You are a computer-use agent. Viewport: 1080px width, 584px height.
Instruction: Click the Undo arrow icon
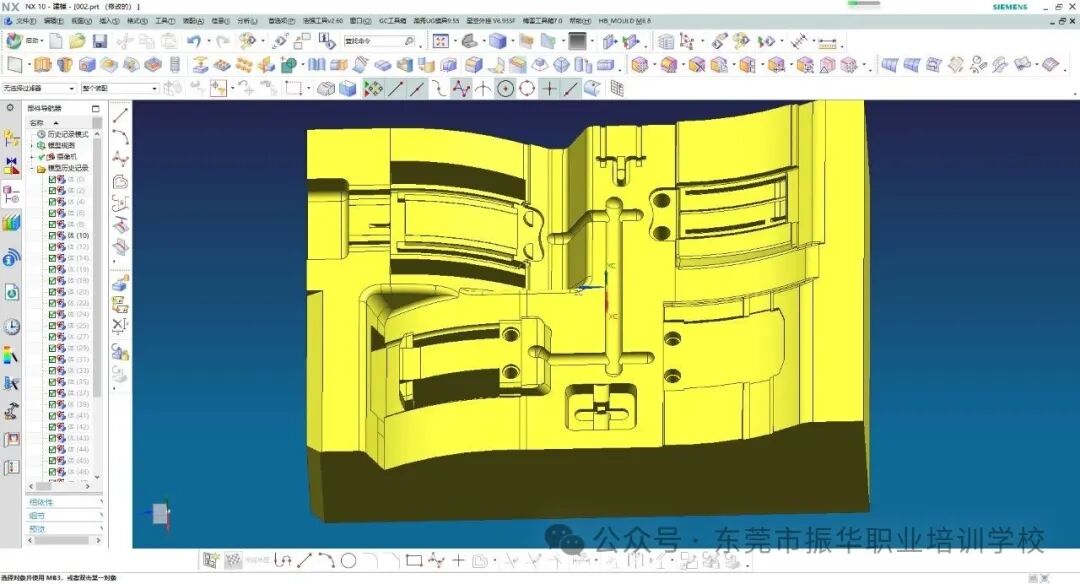point(194,42)
